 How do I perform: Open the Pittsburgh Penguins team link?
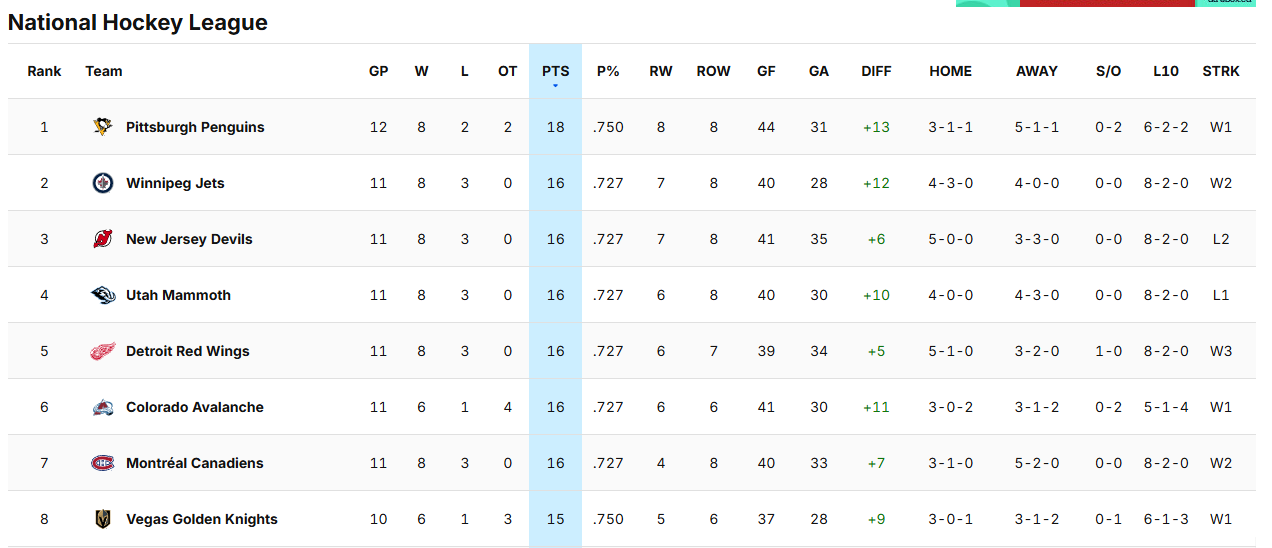point(195,127)
